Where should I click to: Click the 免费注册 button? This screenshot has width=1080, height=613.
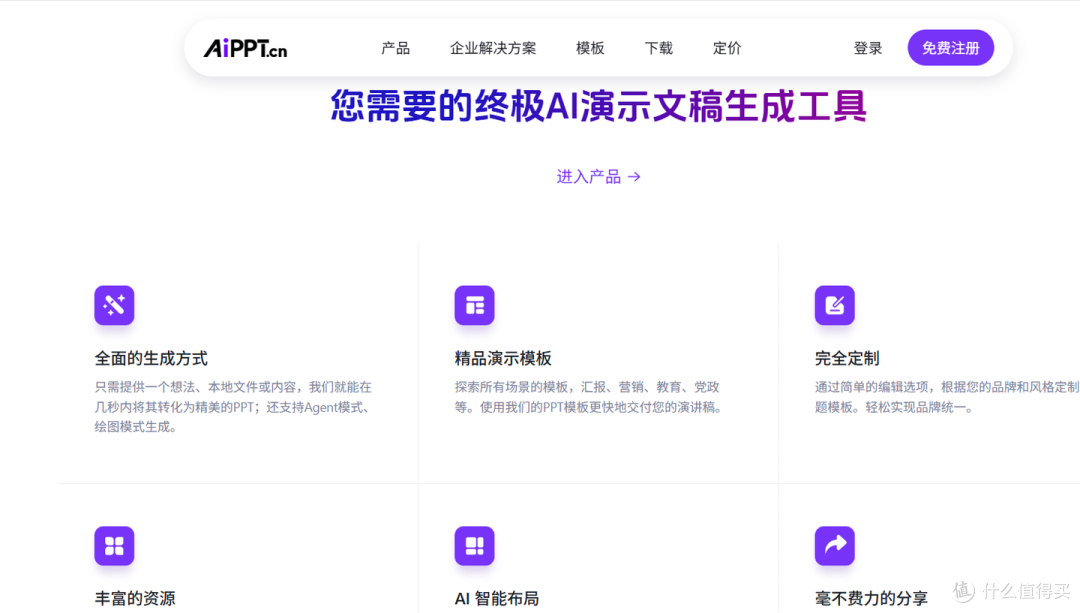coord(951,48)
